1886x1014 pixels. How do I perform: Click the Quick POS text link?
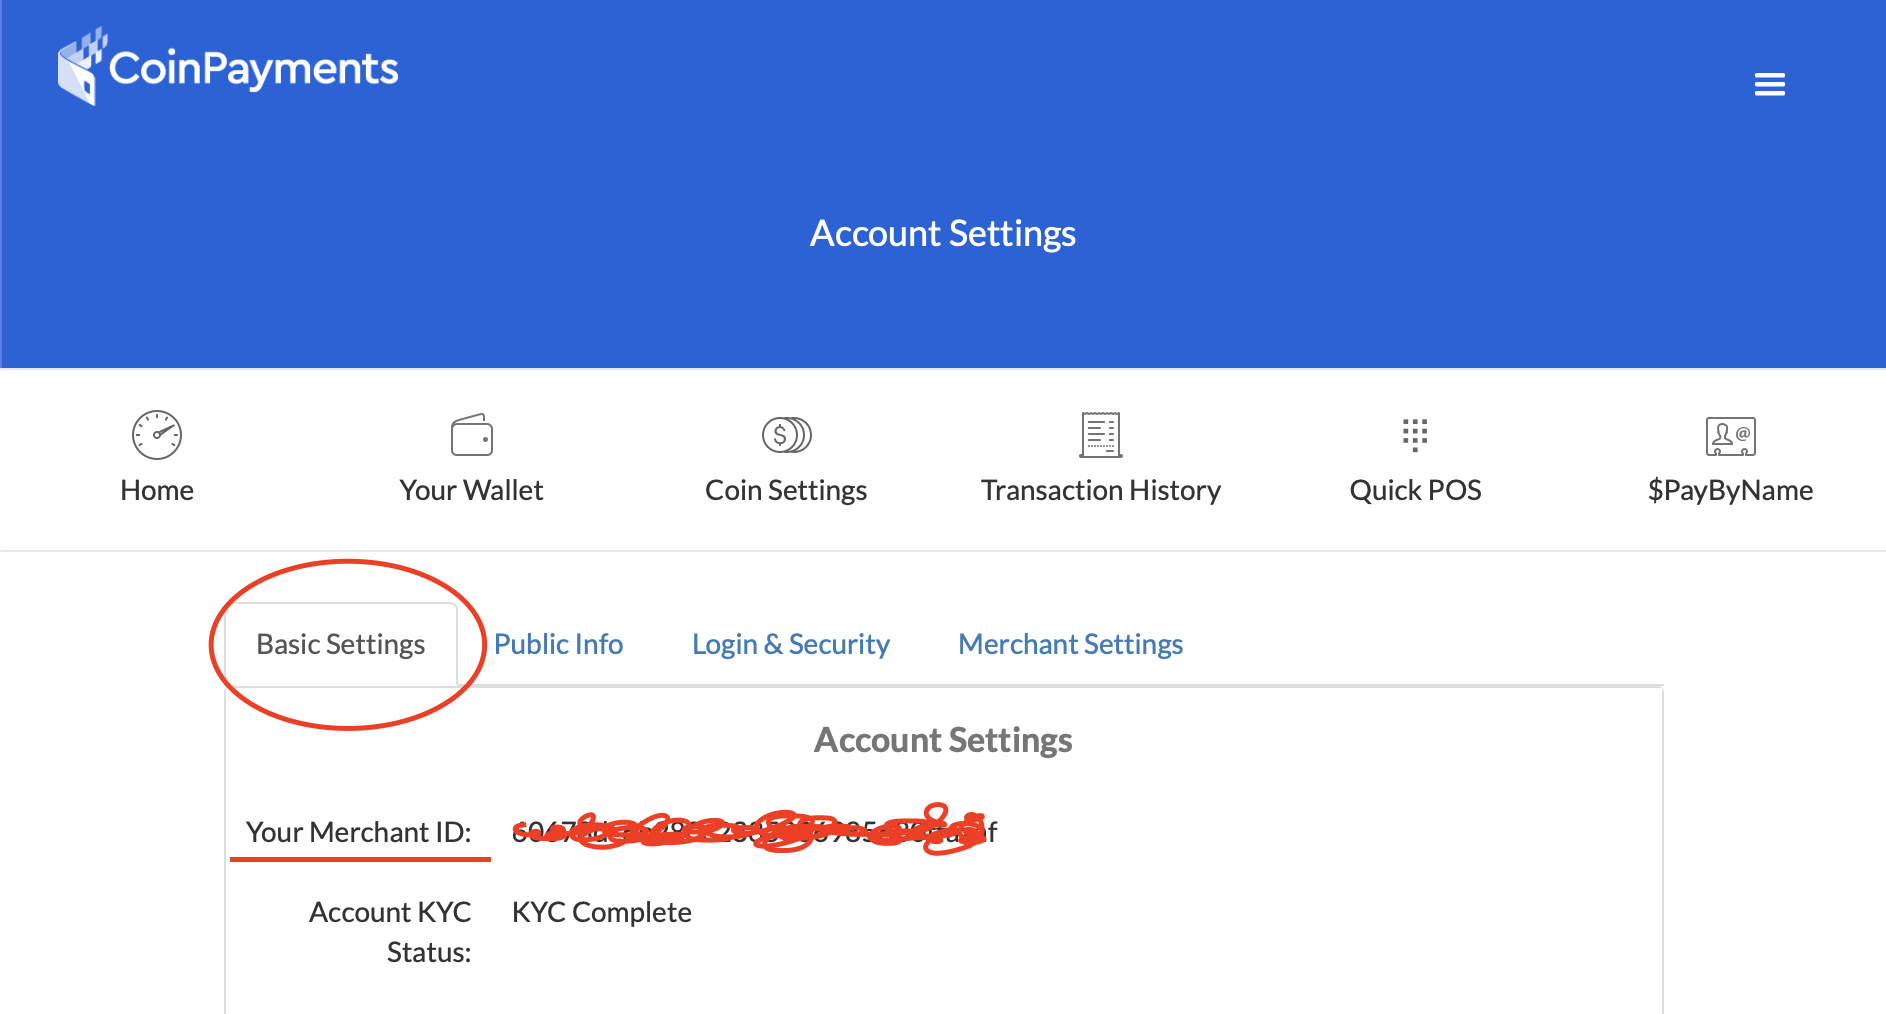pos(1415,490)
